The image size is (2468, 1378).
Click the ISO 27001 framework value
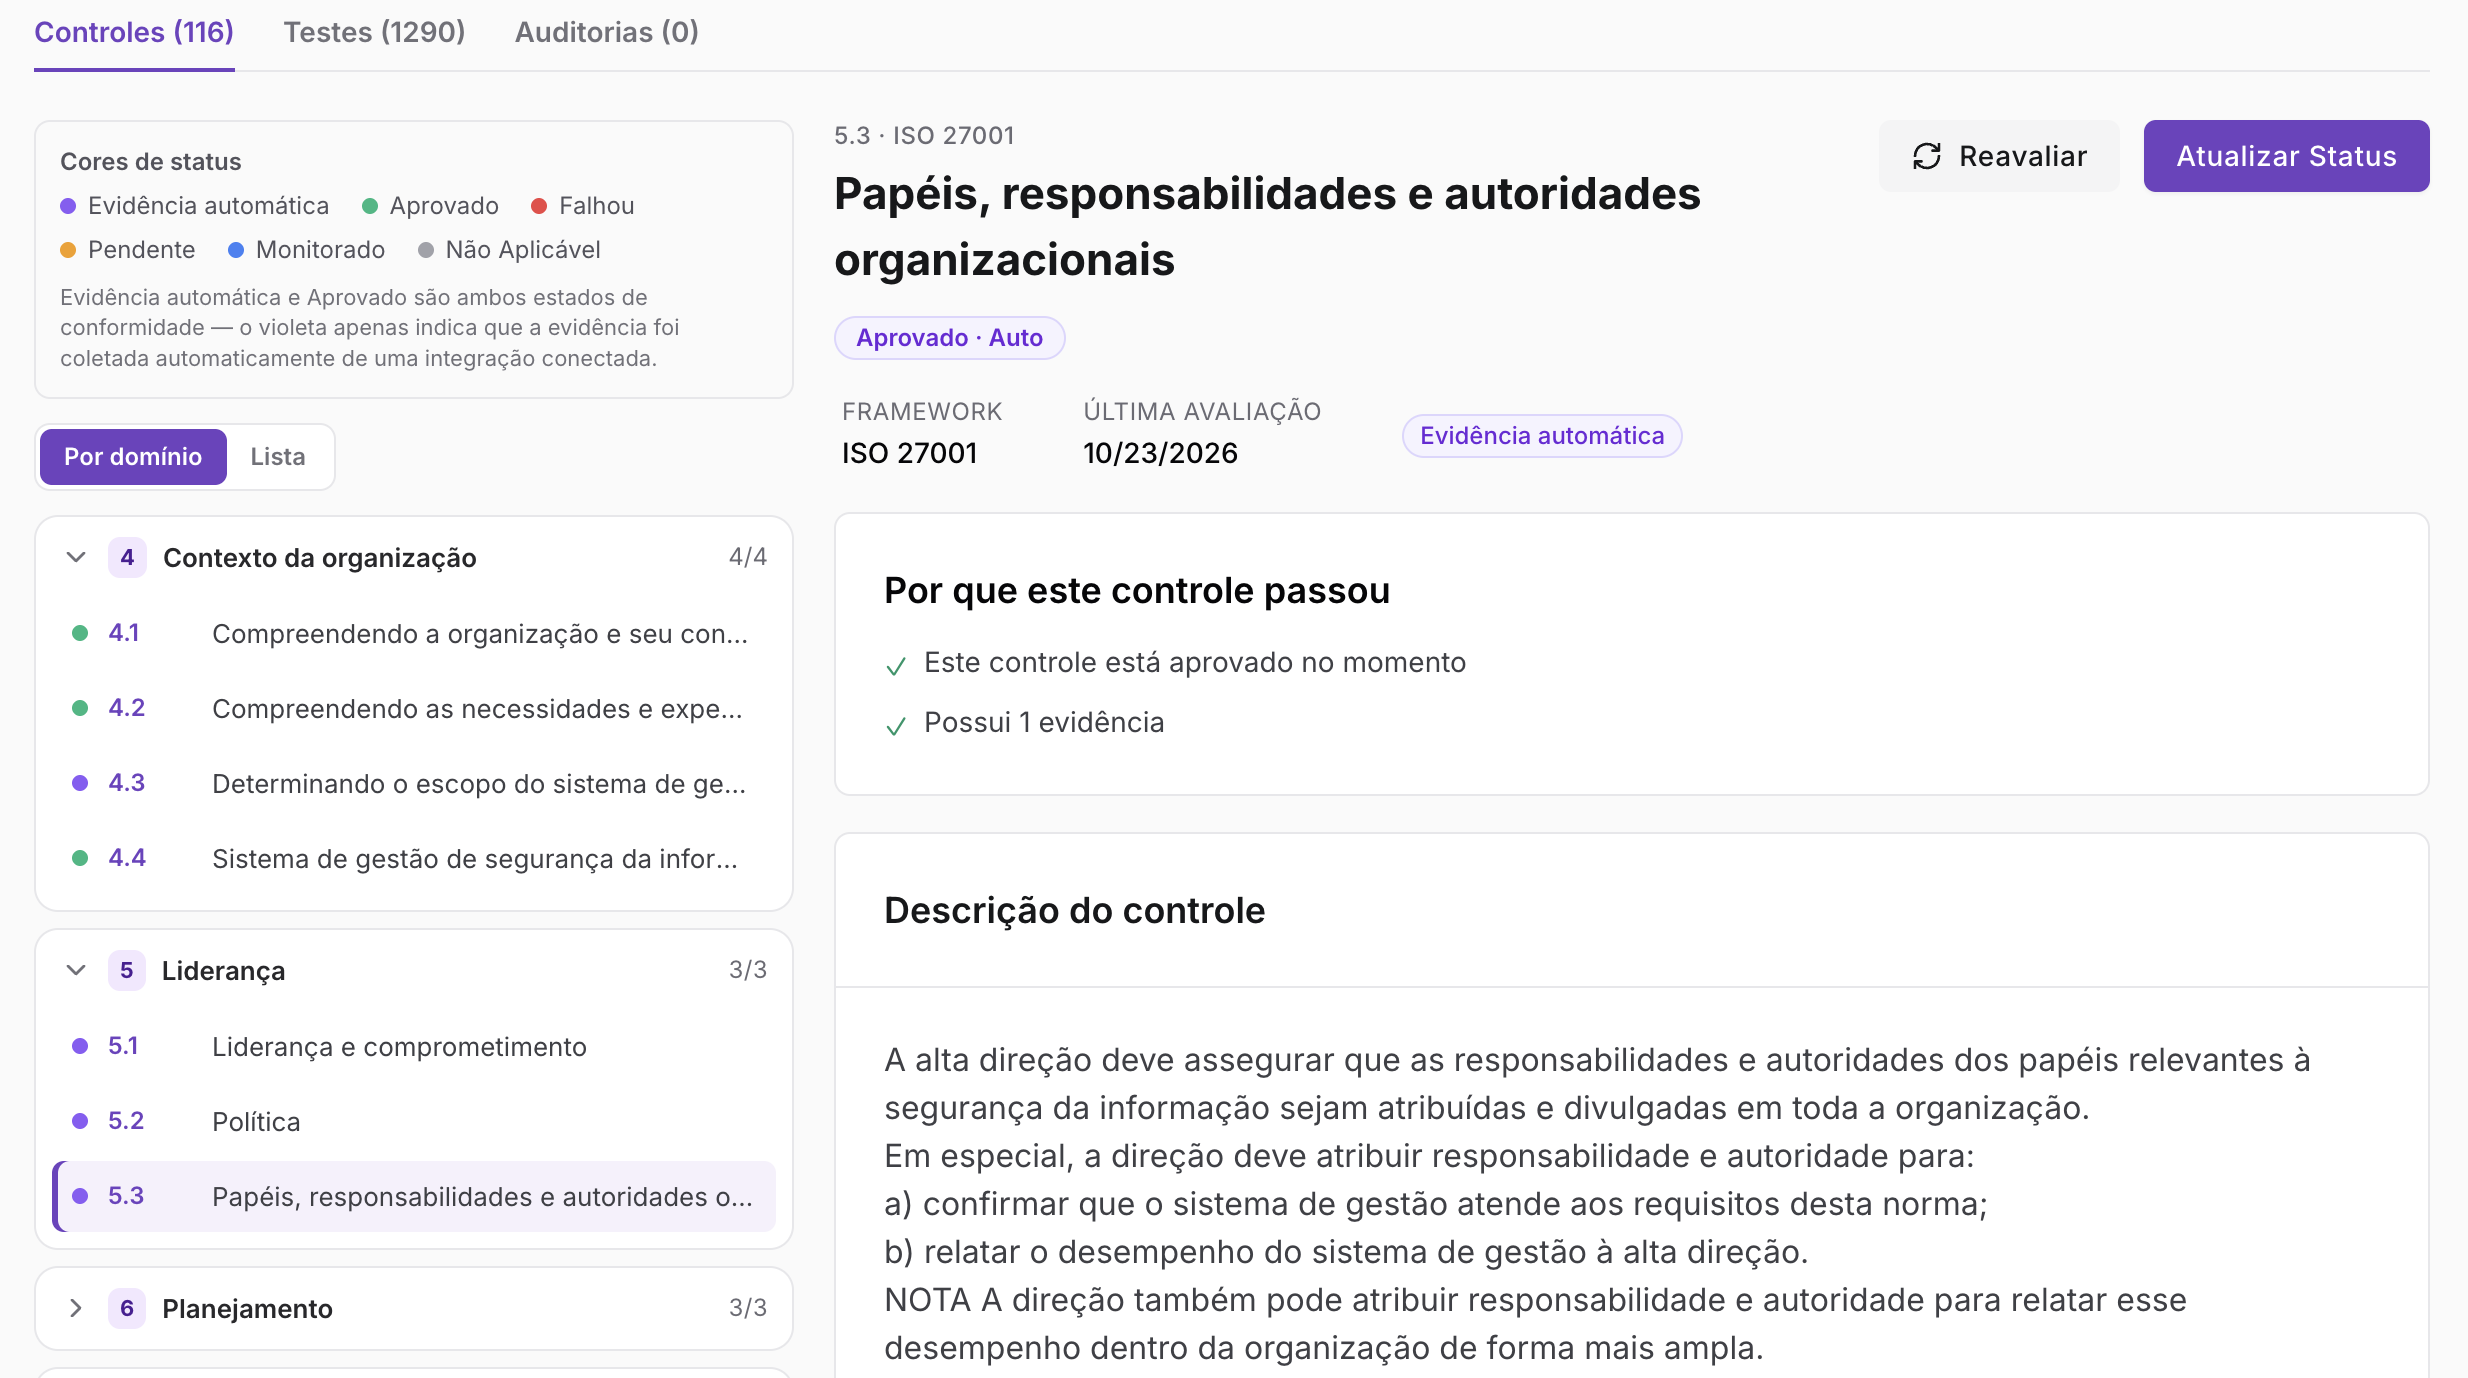909,454
